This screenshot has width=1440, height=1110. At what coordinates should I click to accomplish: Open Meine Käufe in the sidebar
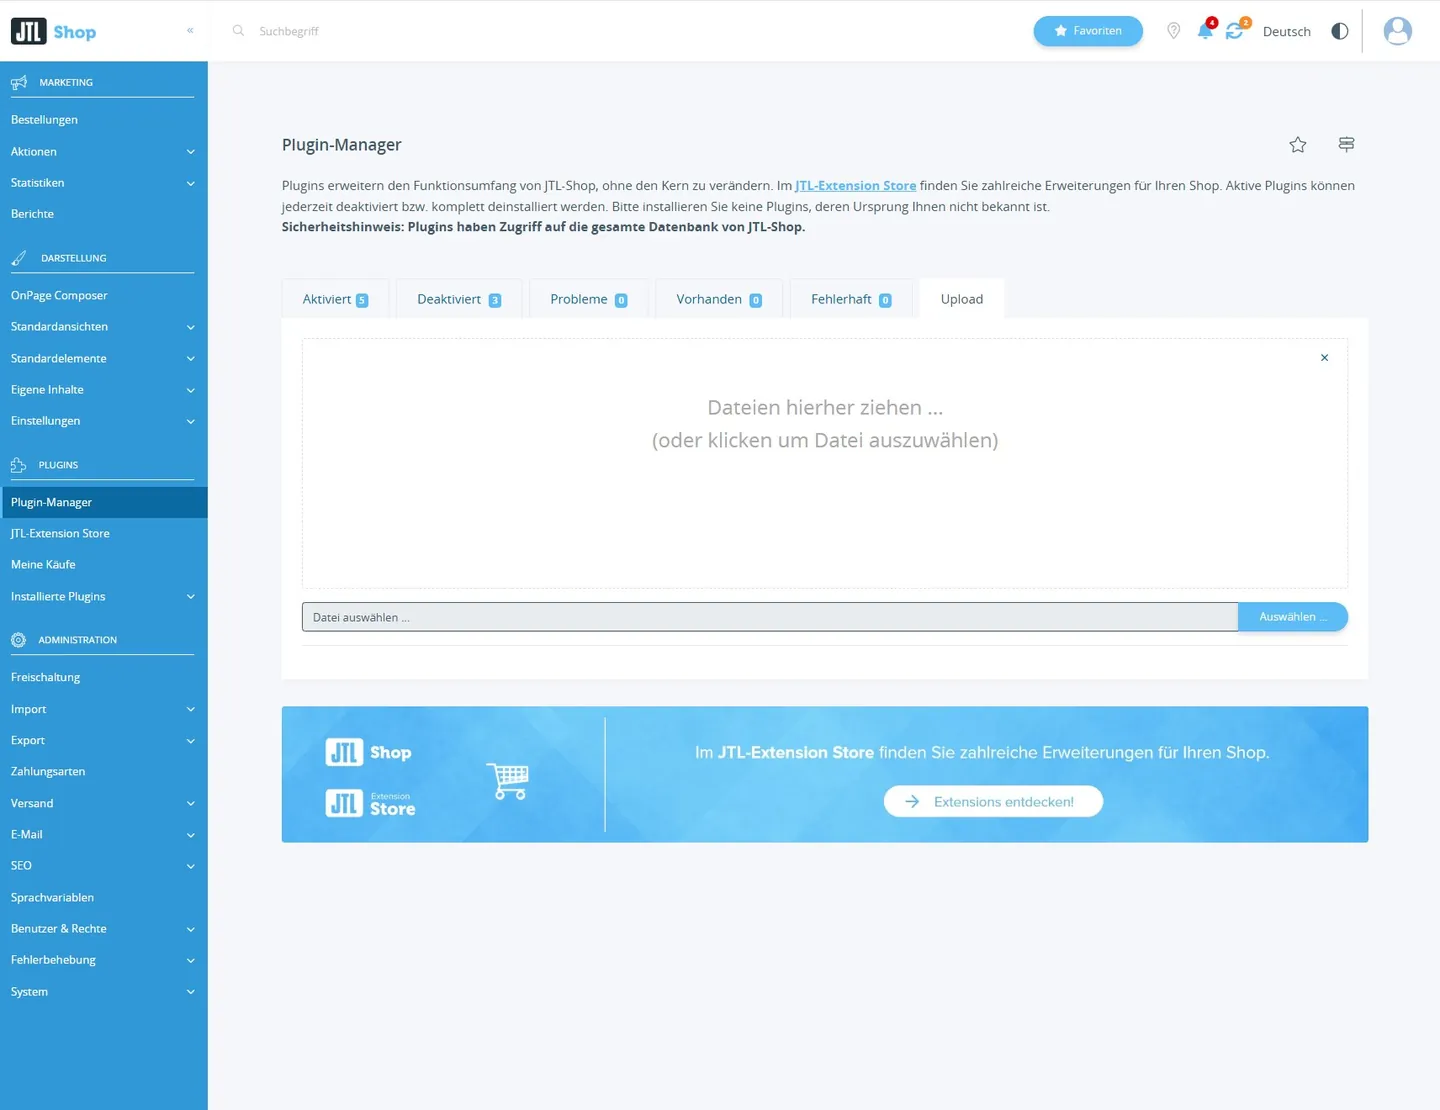tap(43, 565)
